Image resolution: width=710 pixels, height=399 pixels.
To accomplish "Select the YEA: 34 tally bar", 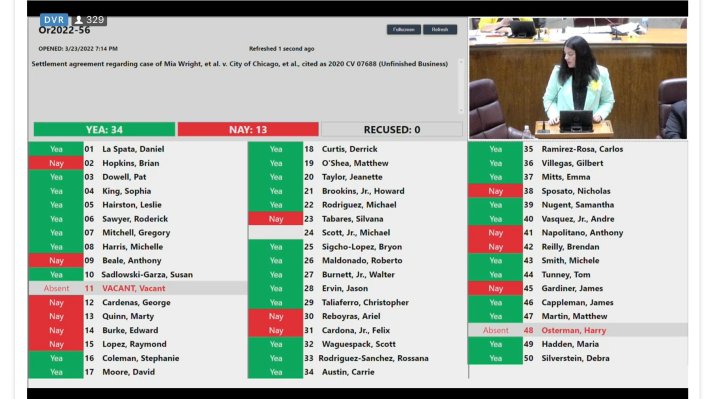I will tap(104, 130).
